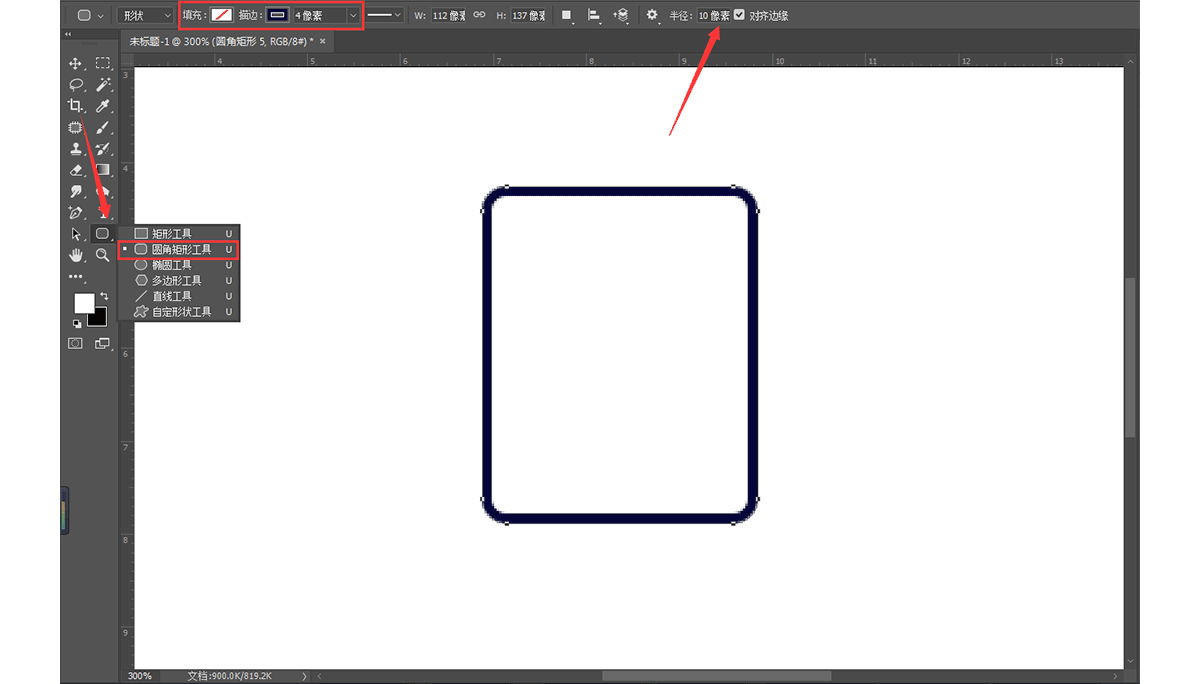Pick the Crop tool
This screenshot has height=684, width=1200.
(x=75, y=106)
